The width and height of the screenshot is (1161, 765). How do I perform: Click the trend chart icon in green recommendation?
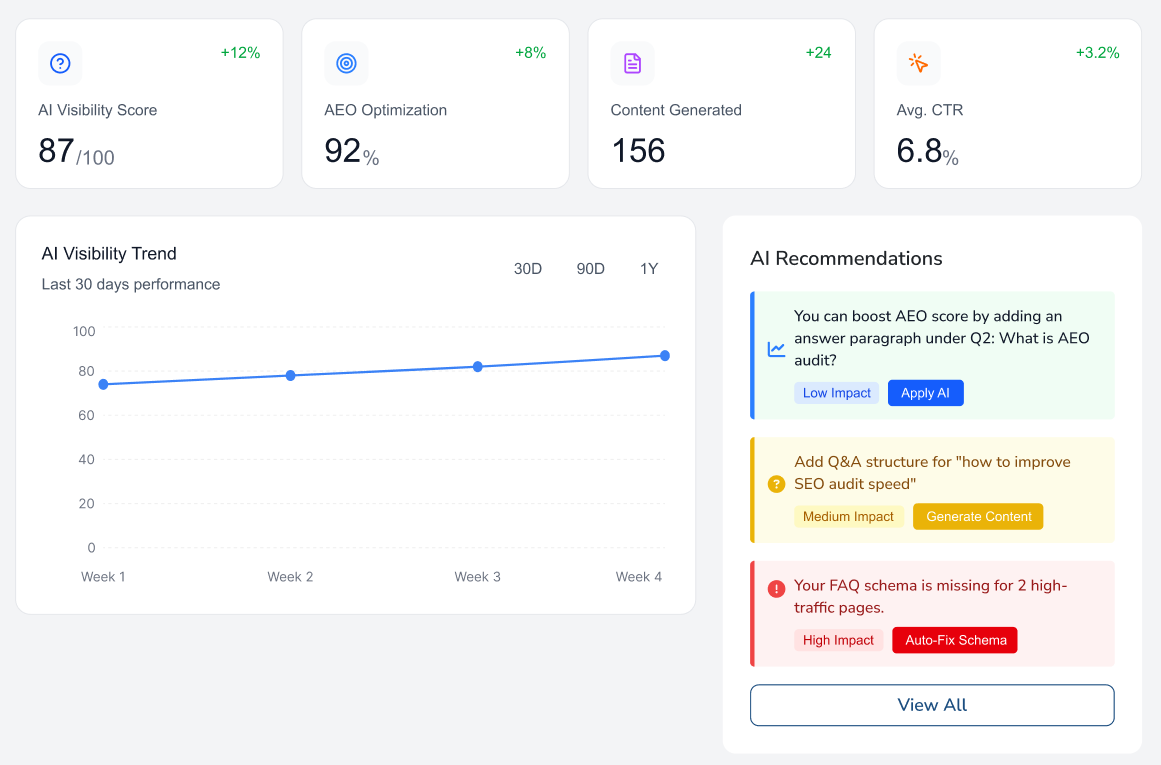tap(776, 349)
